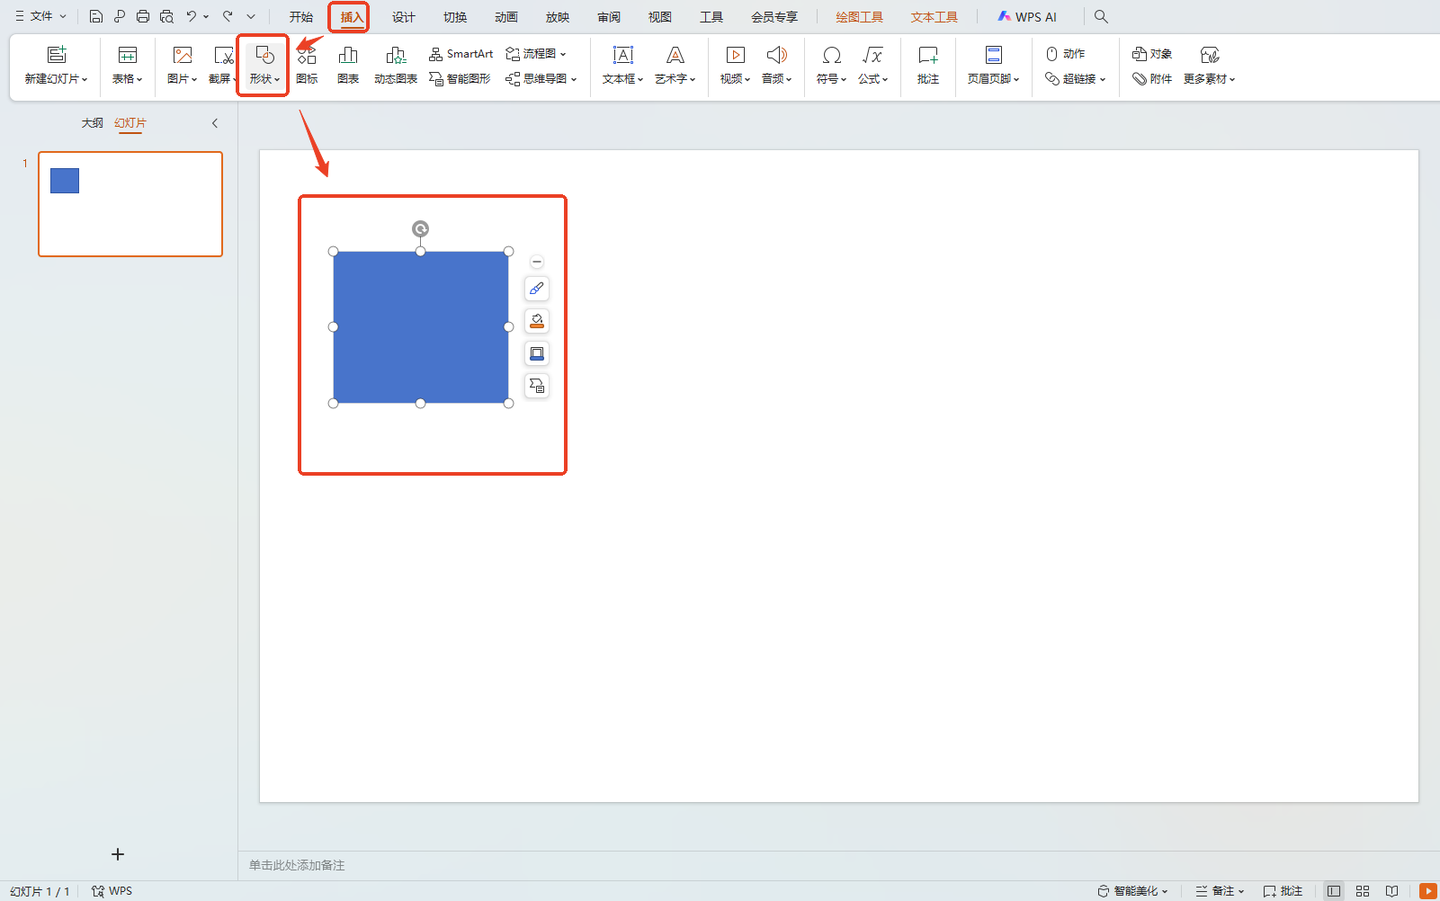This screenshot has height=901, width=1440.
Task: Open the 新建幻灯片 dropdown
Action: point(56,78)
